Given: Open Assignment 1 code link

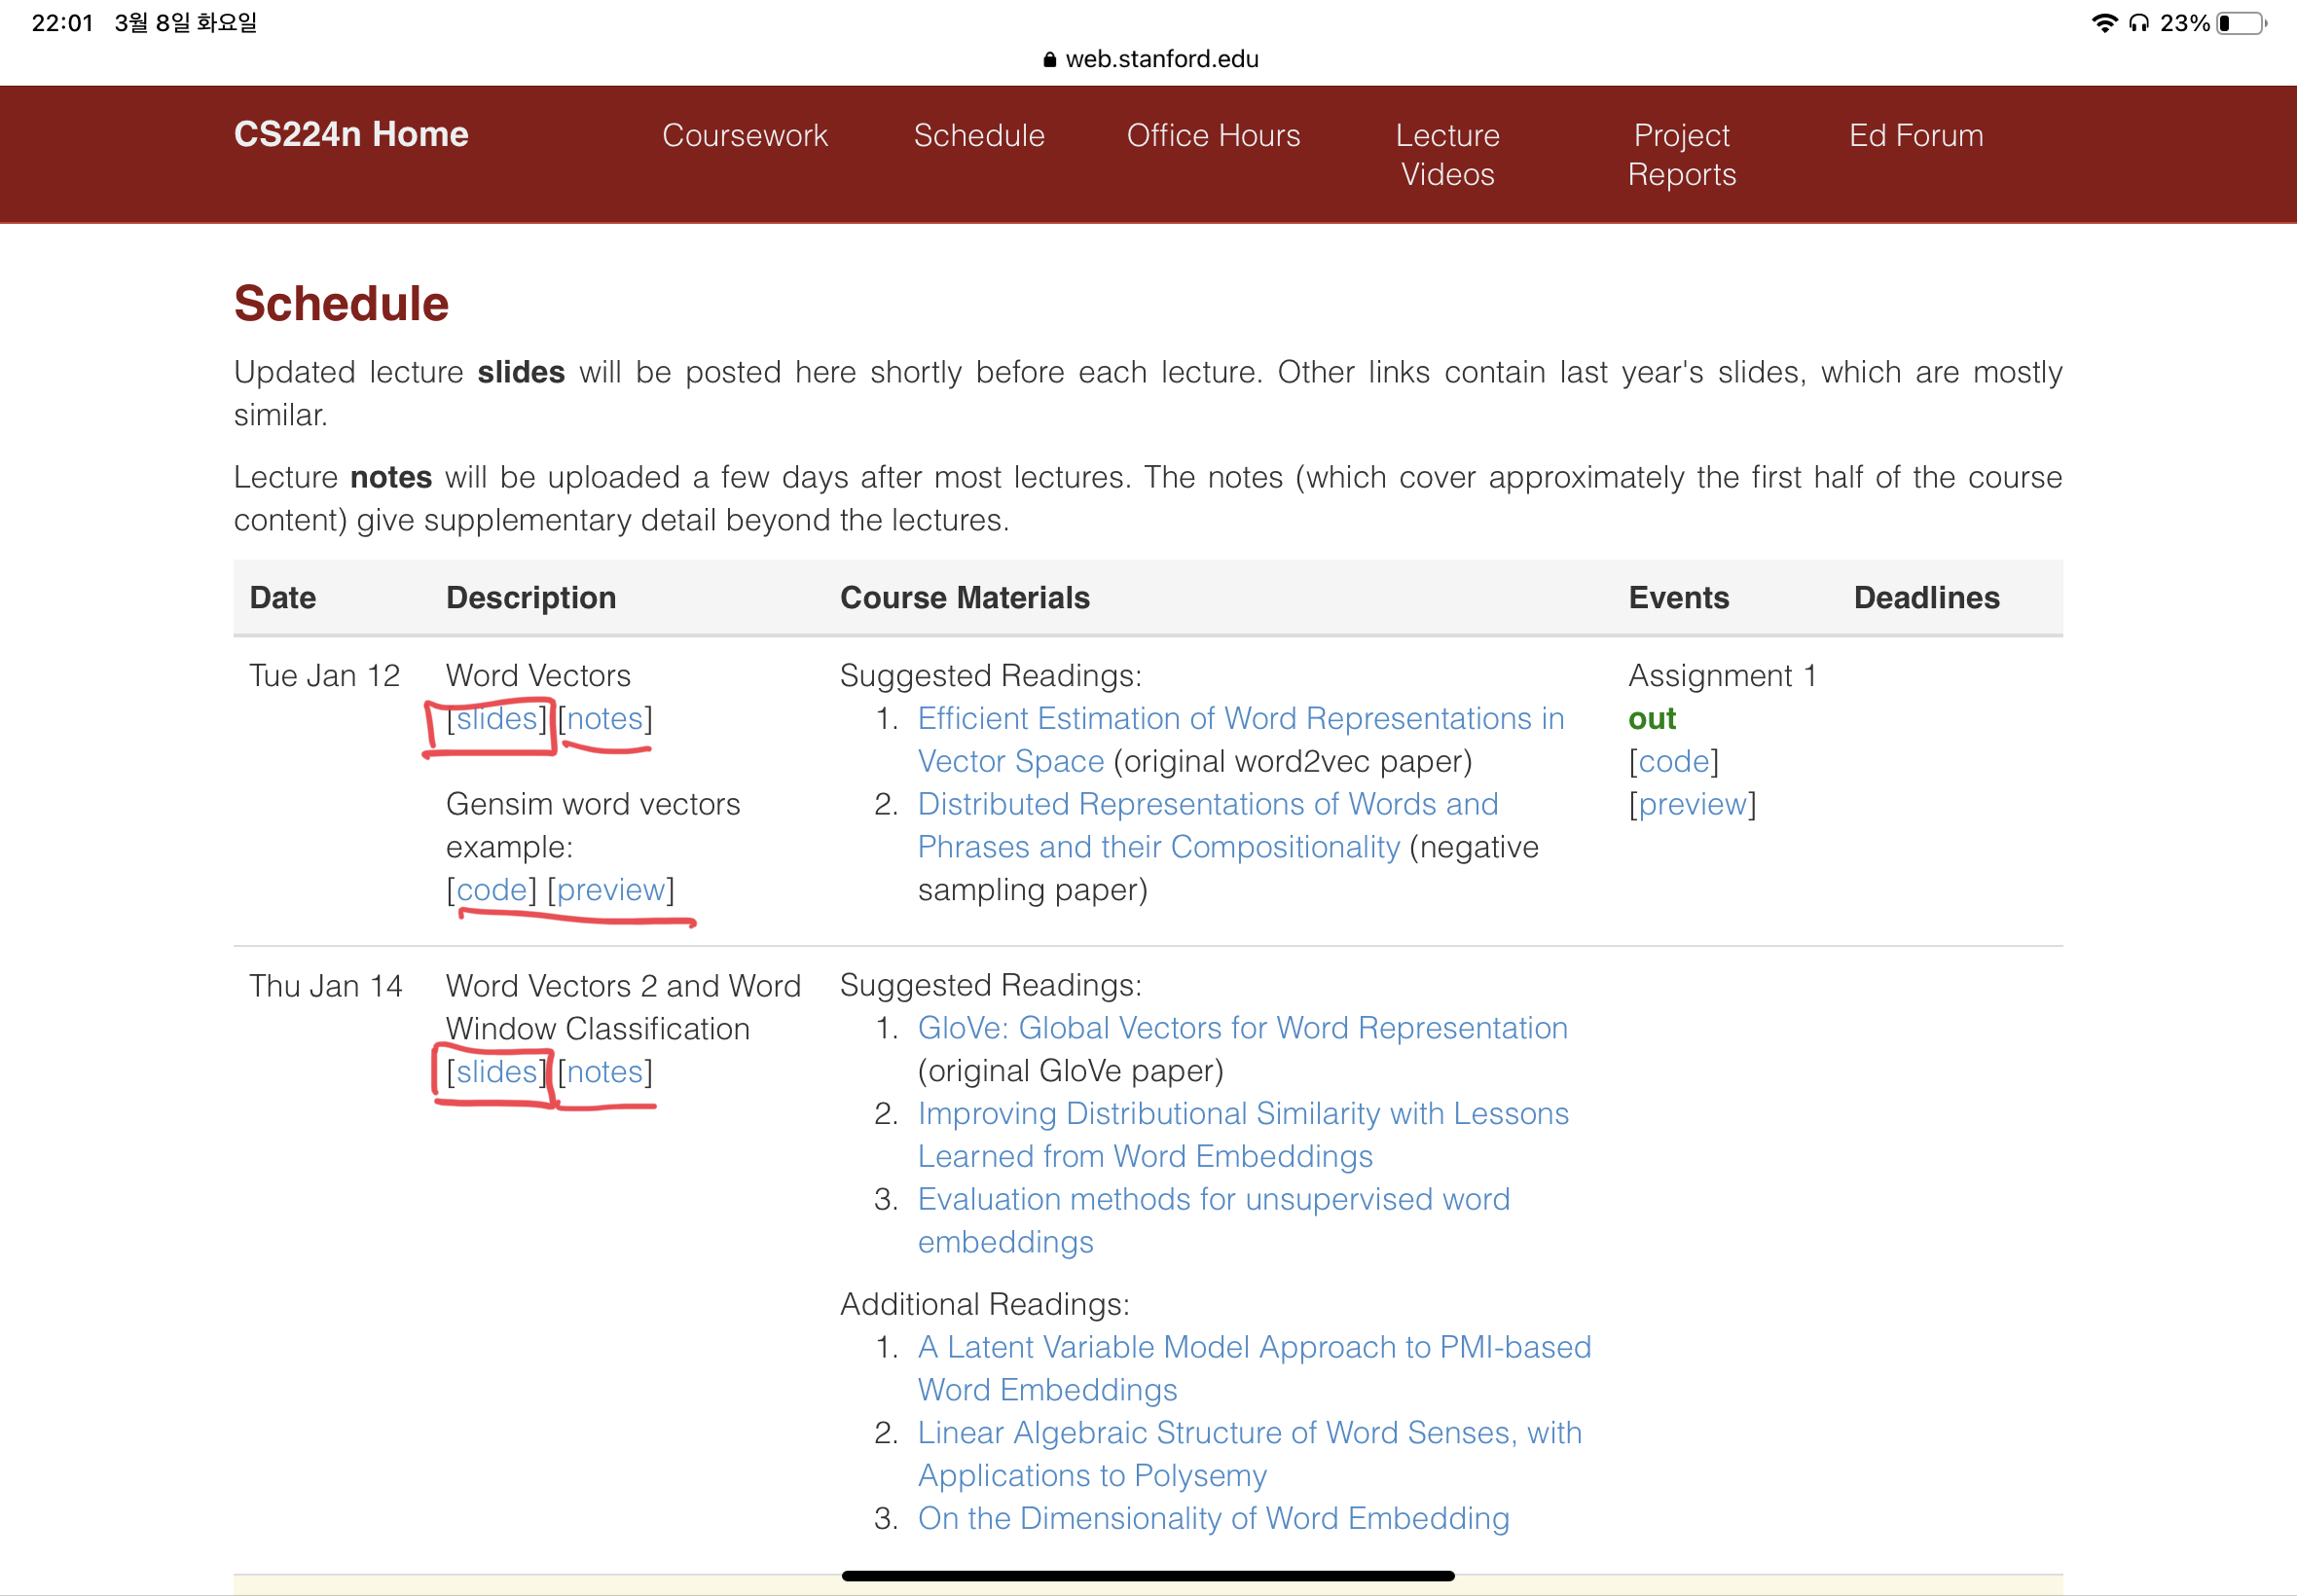Looking at the screenshot, I should tap(1673, 762).
